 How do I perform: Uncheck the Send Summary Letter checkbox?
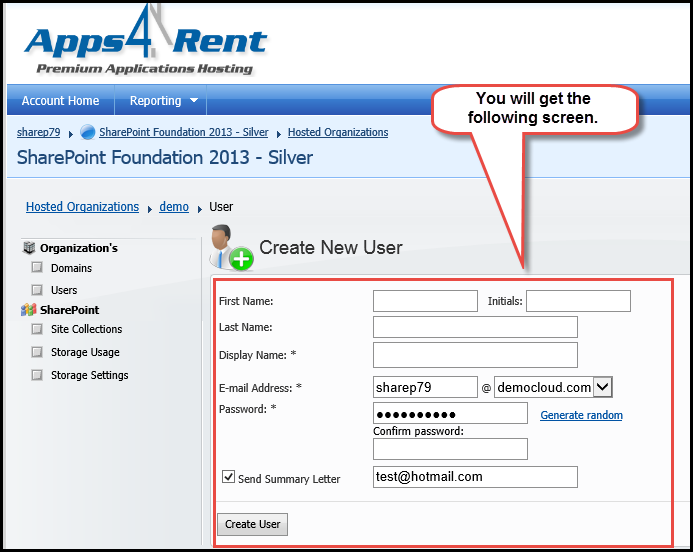pyautogui.click(x=228, y=476)
